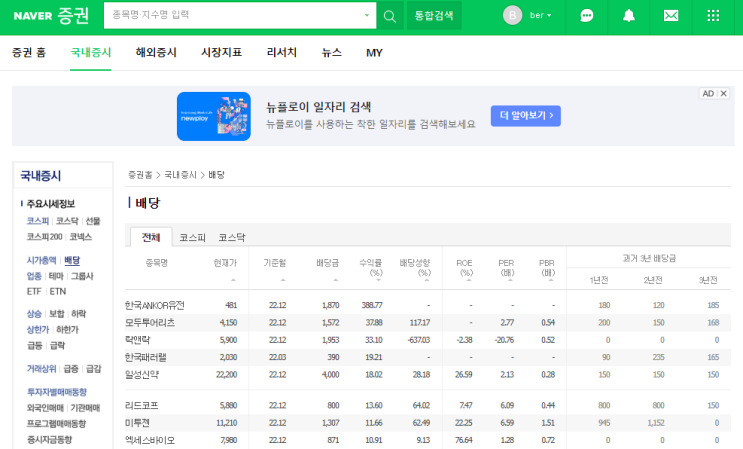Sort by ROE(%) column arrow

coord(469,280)
